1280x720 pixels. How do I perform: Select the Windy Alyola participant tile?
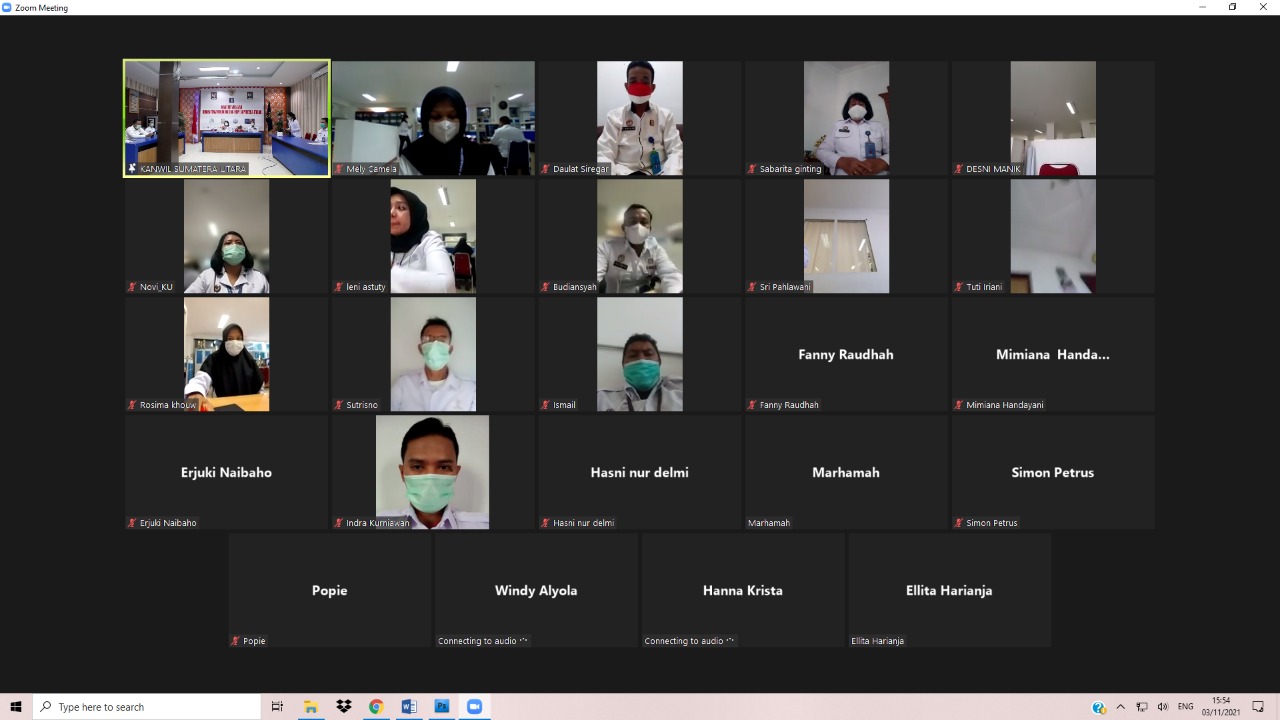(x=536, y=590)
